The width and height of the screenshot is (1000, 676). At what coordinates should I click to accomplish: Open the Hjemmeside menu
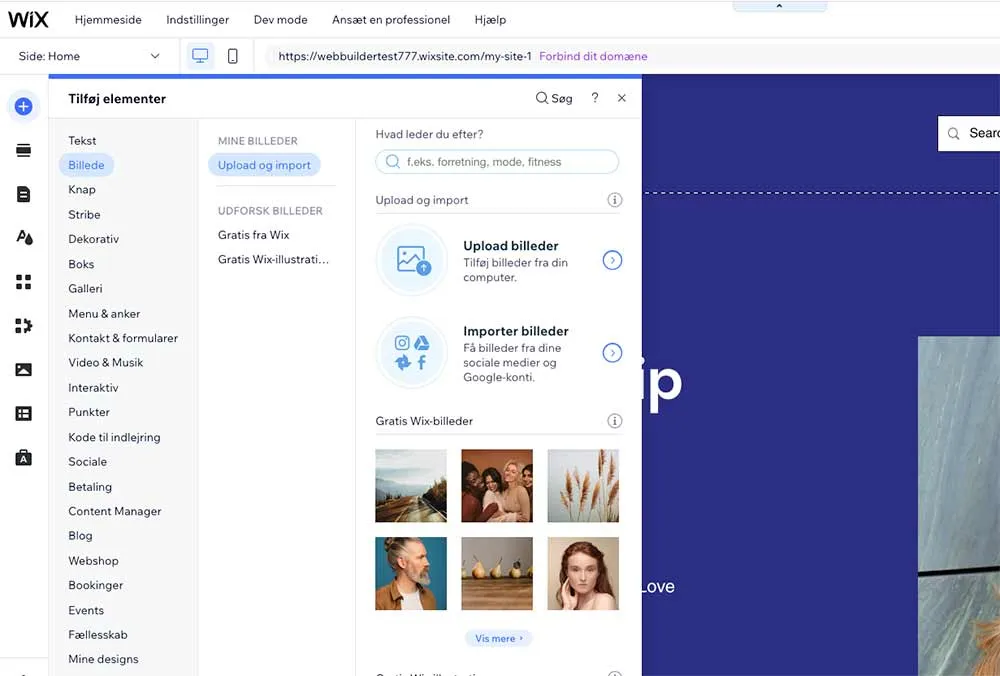(x=108, y=20)
